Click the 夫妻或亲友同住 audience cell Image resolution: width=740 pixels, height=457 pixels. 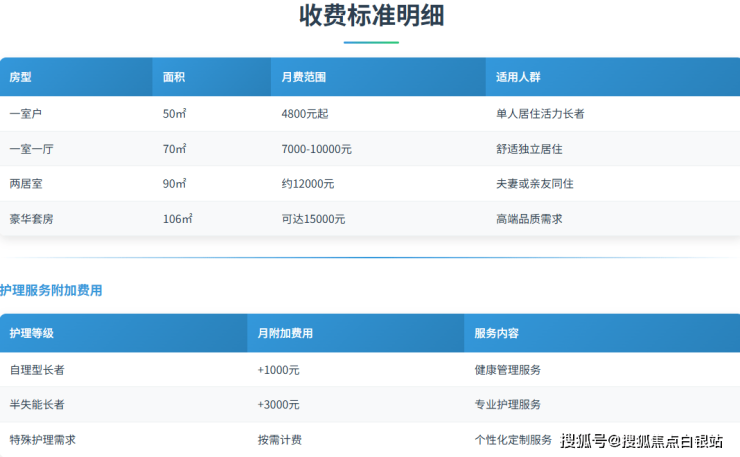[x=534, y=184]
